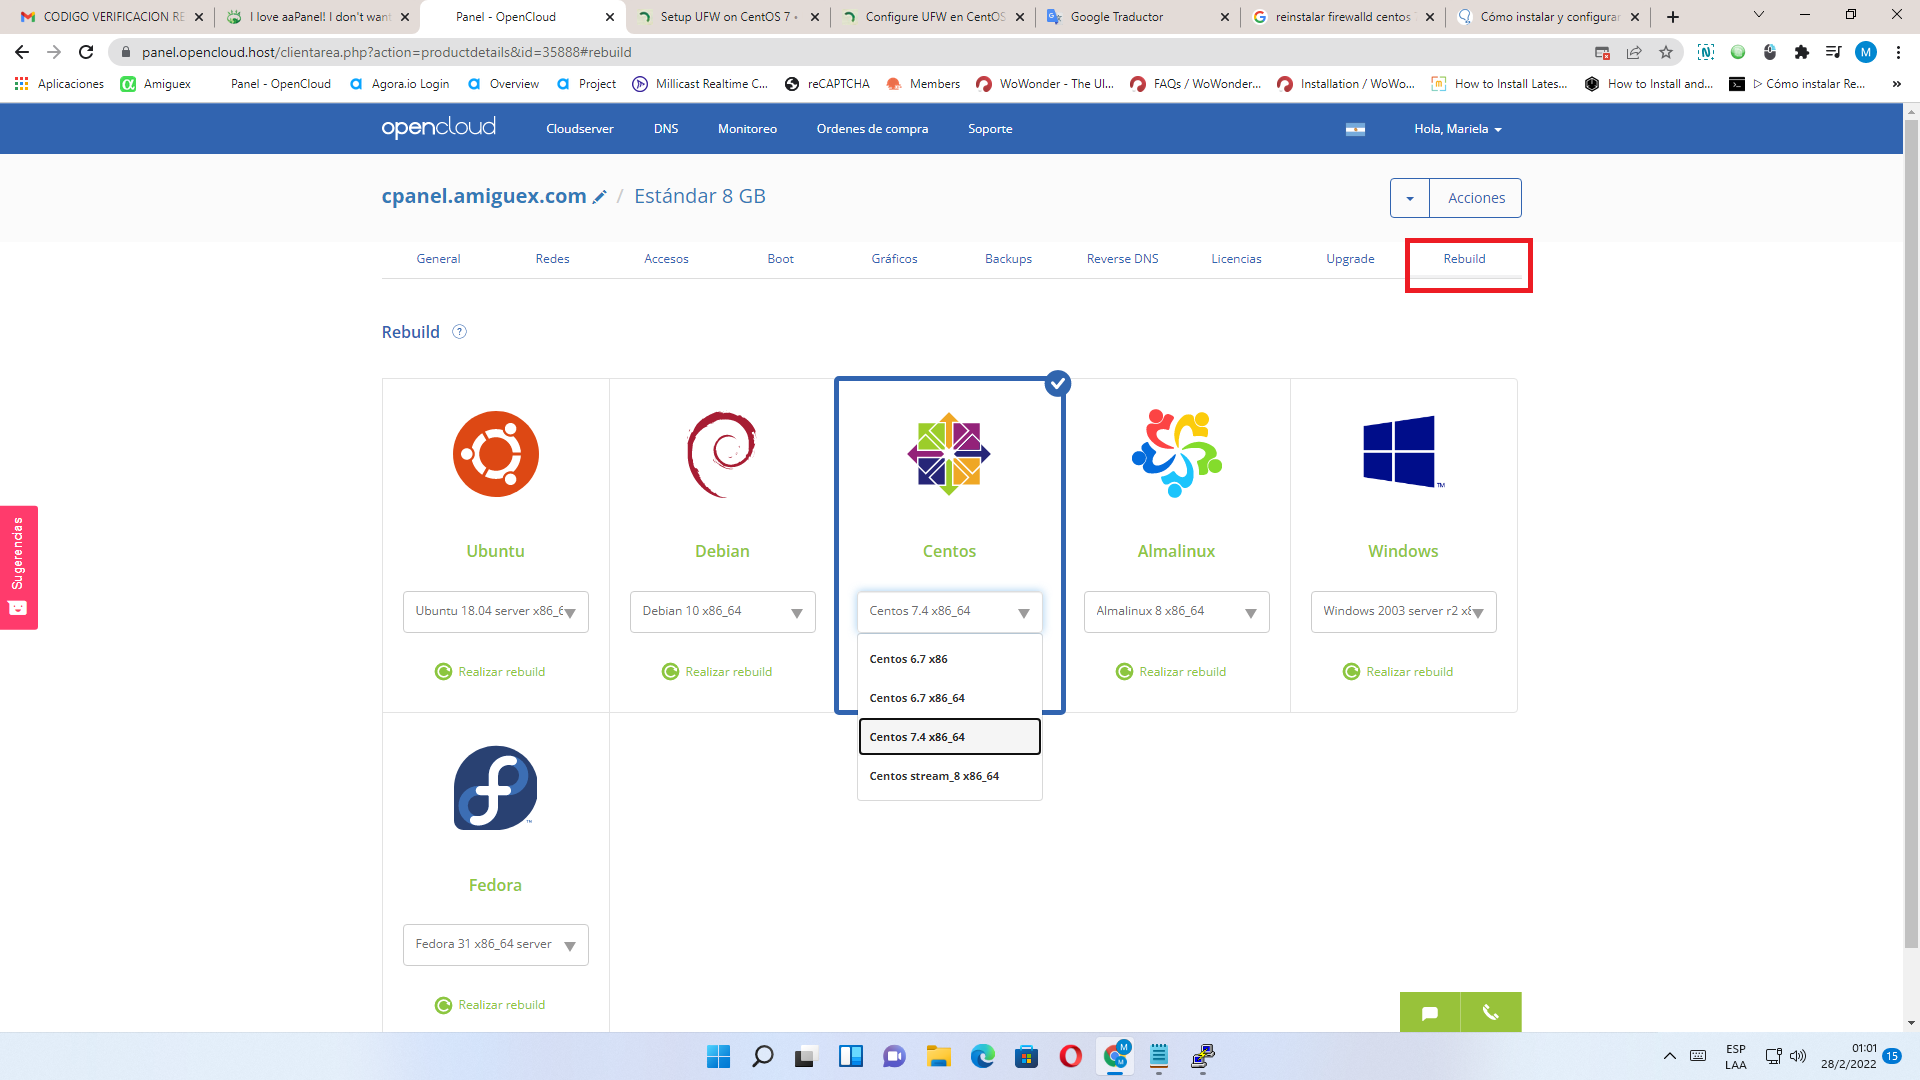Select the Almalinux logo
Viewport: 1920px width, 1080px height.
[1176, 453]
